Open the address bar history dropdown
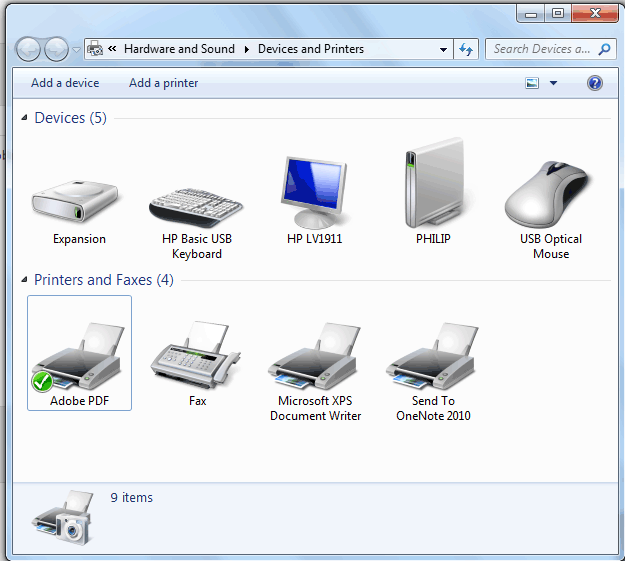The image size is (625, 561). 443,49
